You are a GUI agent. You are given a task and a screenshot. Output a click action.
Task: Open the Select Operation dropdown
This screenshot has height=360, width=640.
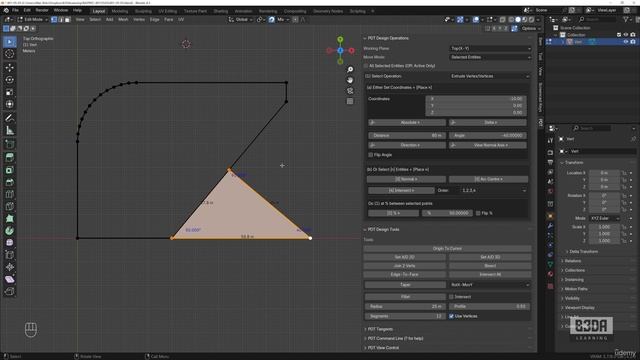(x=489, y=76)
